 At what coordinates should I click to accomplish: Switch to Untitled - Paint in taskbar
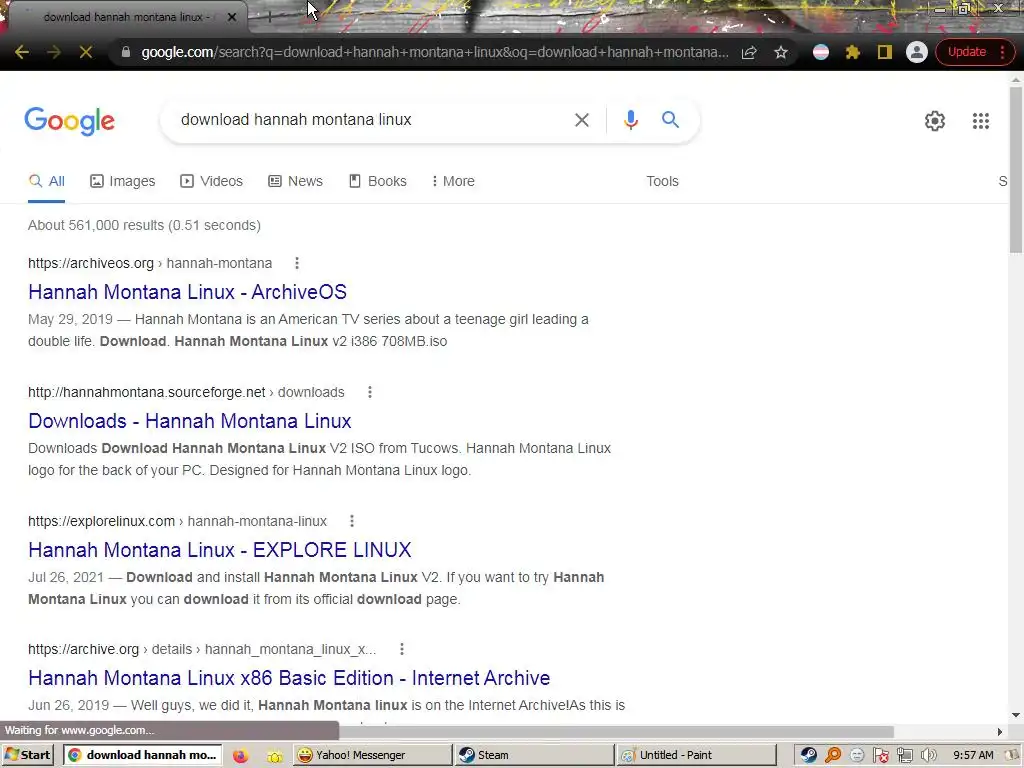(x=696, y=755)
